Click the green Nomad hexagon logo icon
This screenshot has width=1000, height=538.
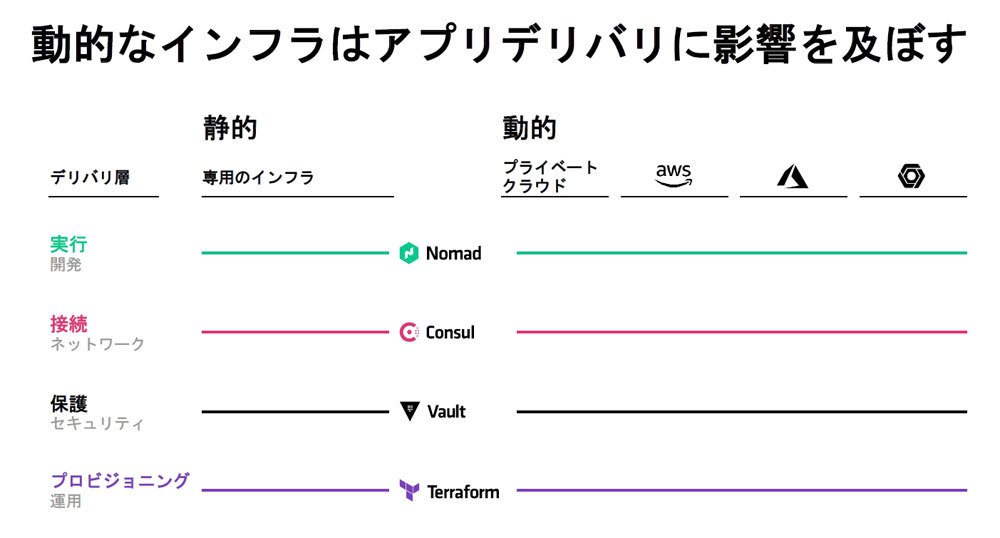[x=408, y=253]
